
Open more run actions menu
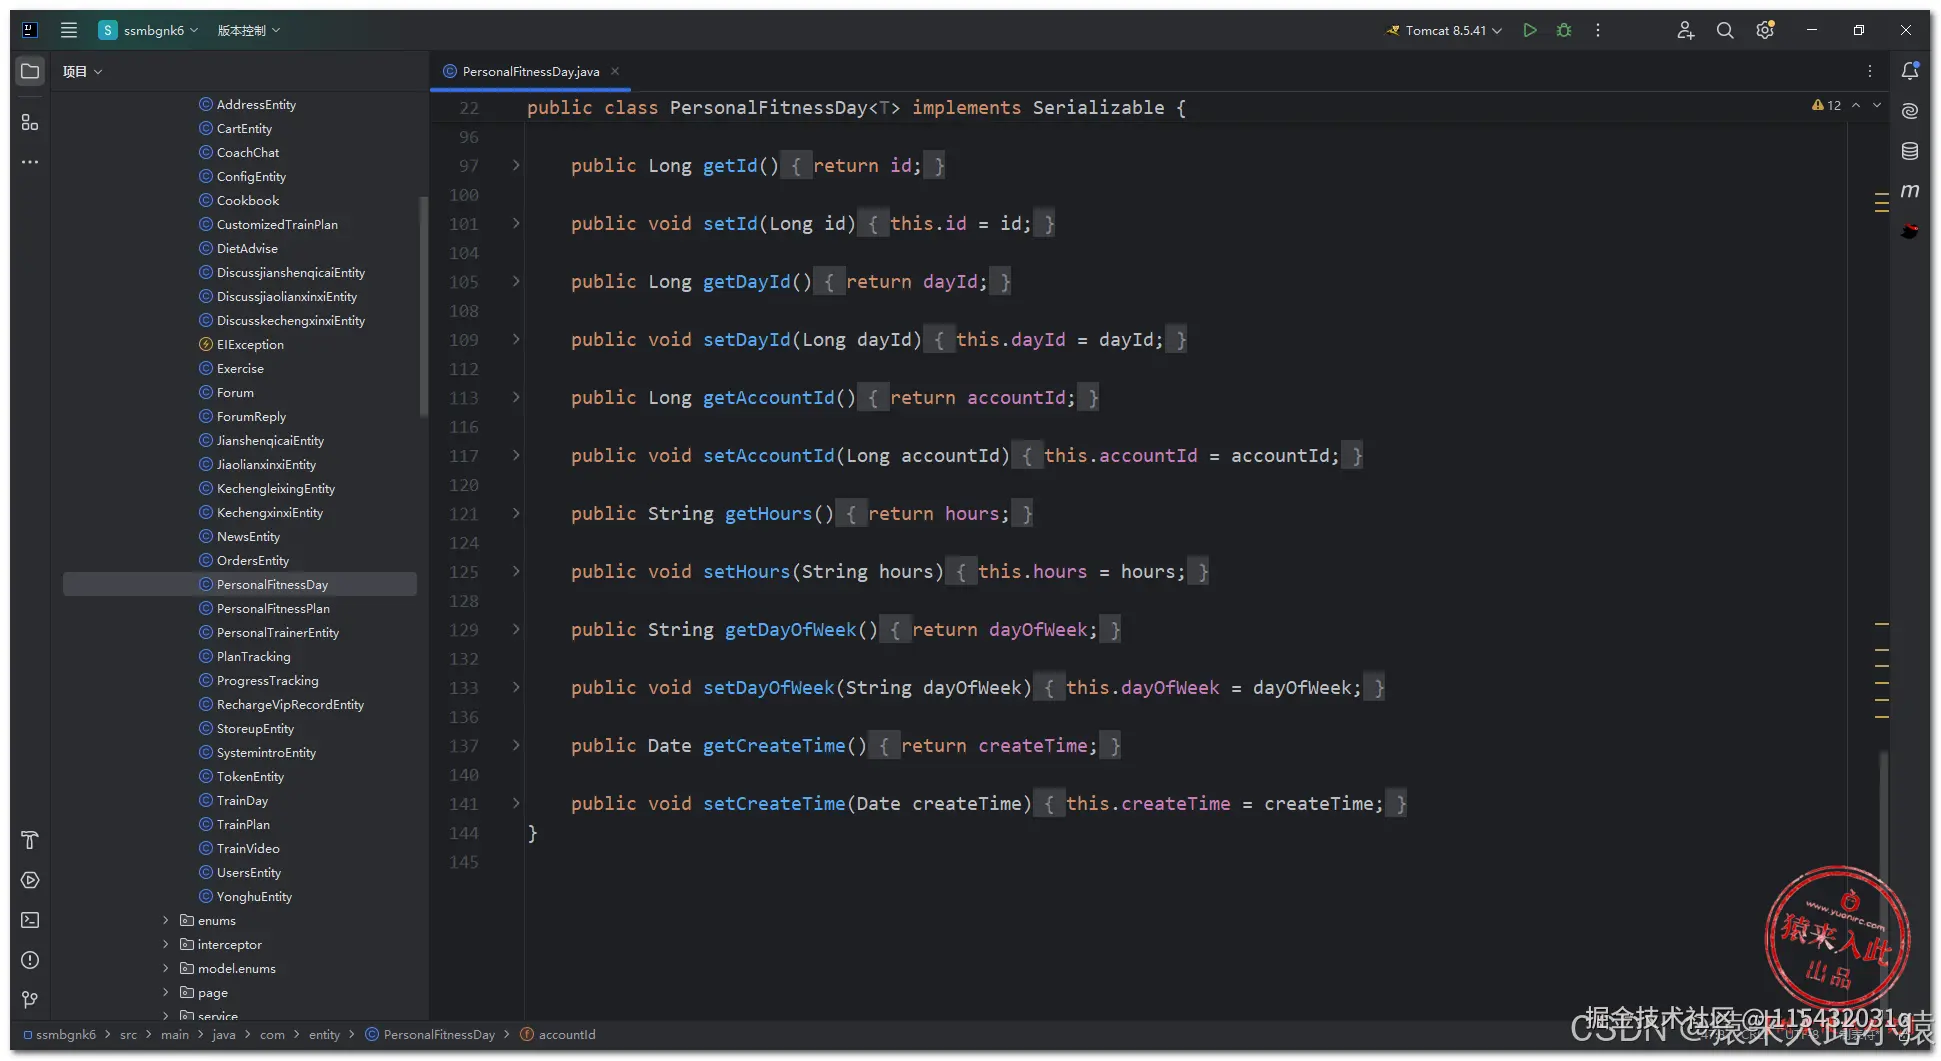tap(1598, 30)
